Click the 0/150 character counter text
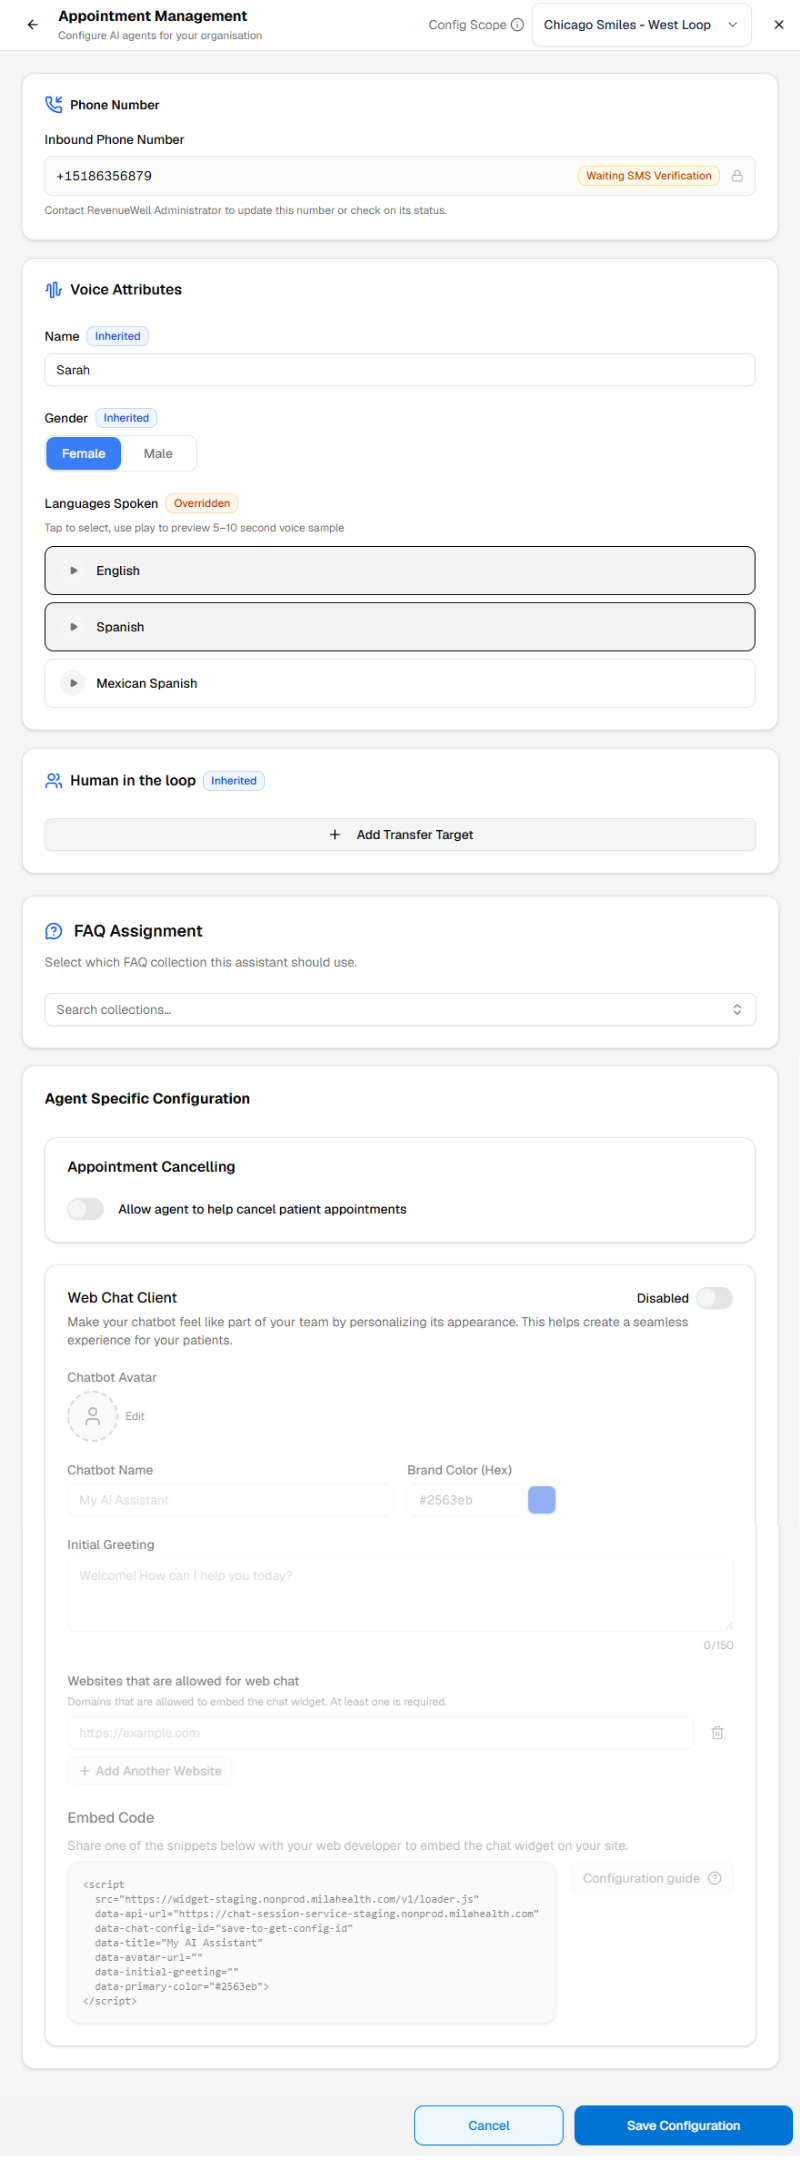The image size is (800, 2163). [718, 1645]
